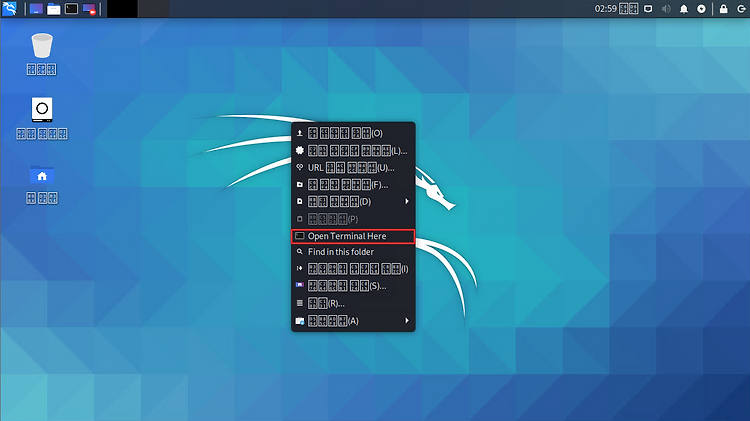Image resolution: width=750 pixels, height=421 pixels.
Task: Click the screen recorder panel icon
Action: (89, 9)
